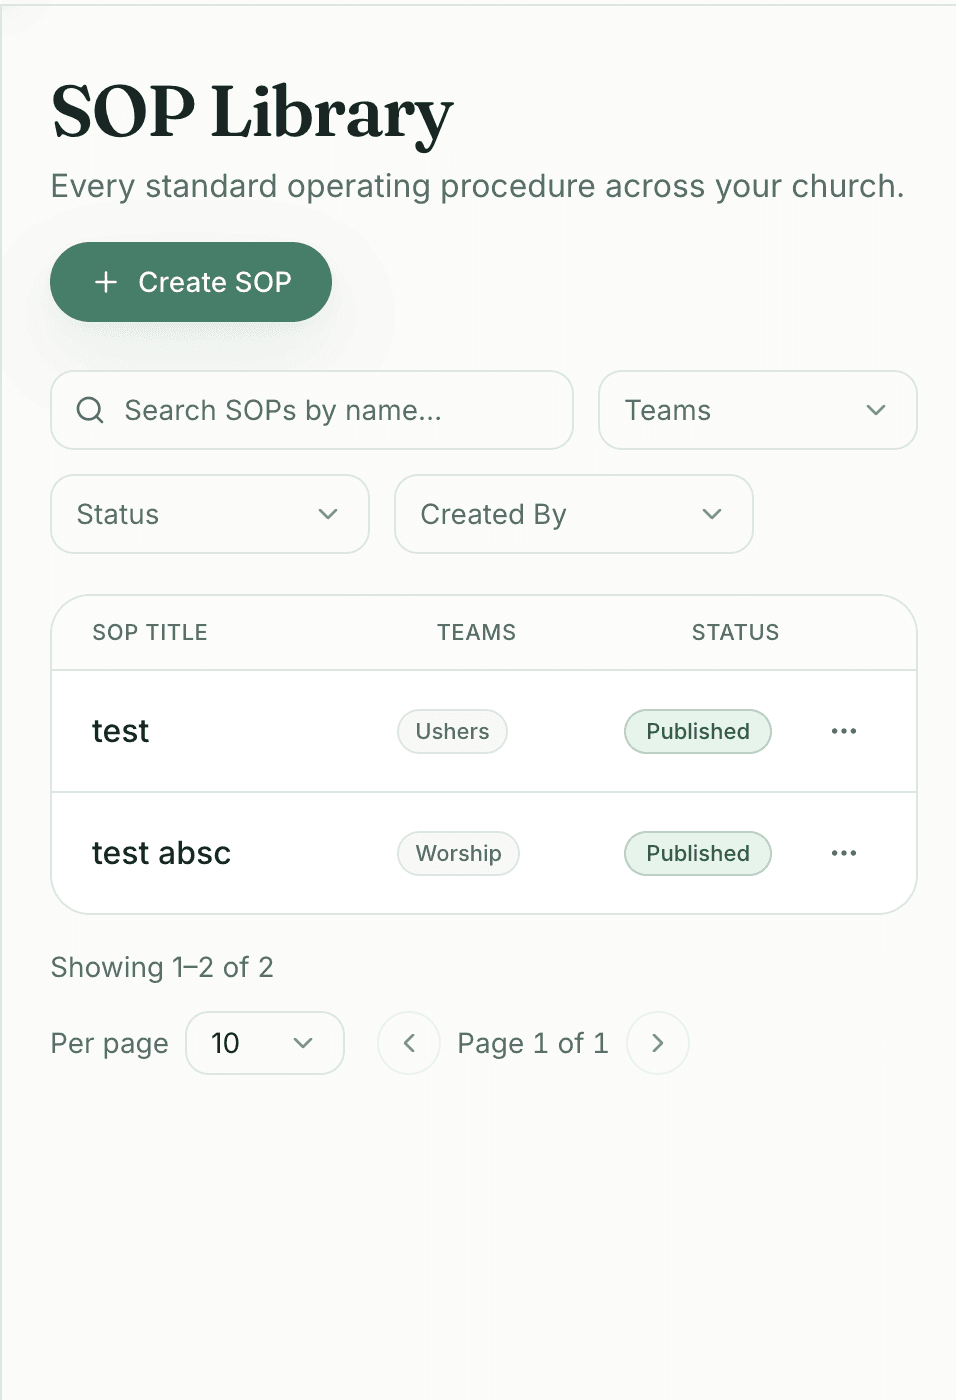Open the SOP titled test absc
This screenshot has height=1400, width=956.
pyautogui.click(x=161, y=853)
